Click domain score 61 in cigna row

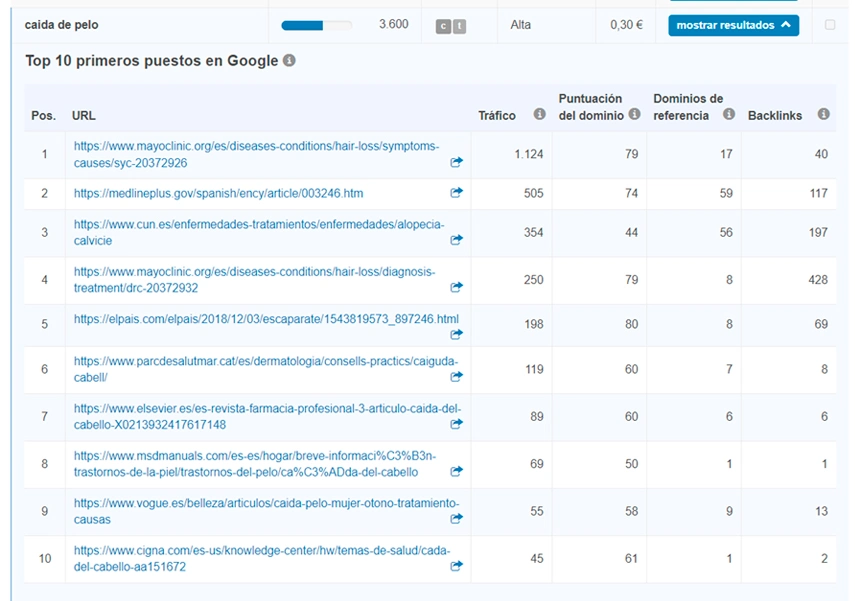[631, 558]
